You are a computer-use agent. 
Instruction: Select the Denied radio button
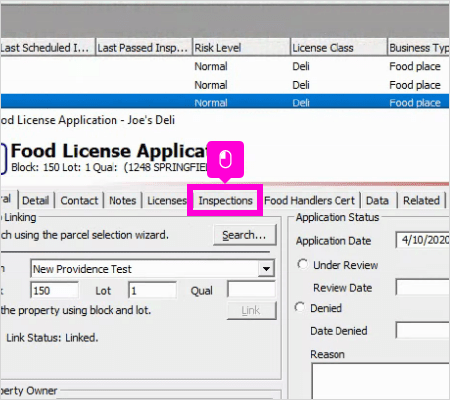click(300, 307)
